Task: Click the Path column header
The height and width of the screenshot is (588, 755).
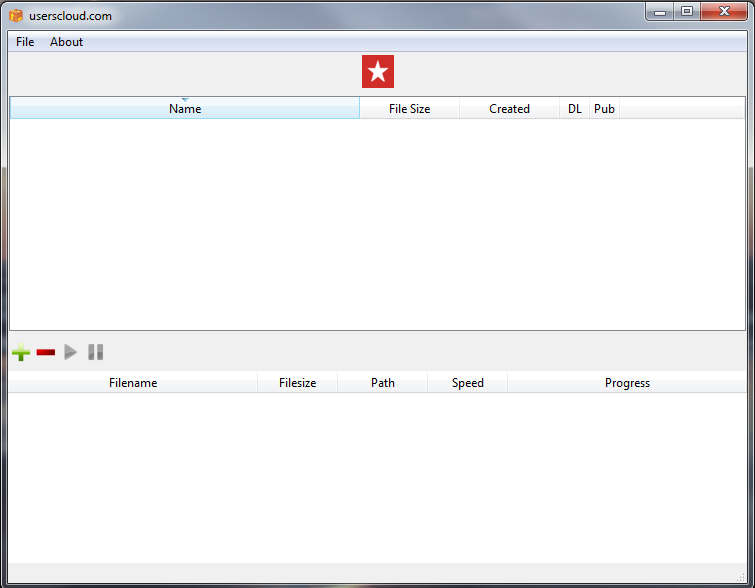Action: pos(383,382)
